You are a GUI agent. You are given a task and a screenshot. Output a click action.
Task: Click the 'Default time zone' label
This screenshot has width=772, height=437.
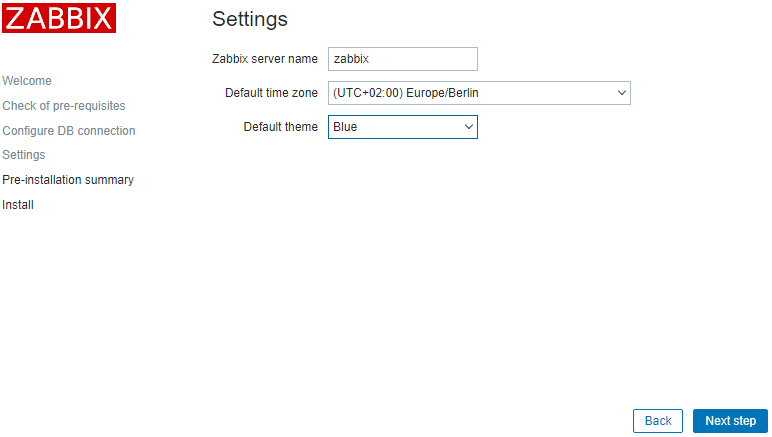(x=271, y=93)
